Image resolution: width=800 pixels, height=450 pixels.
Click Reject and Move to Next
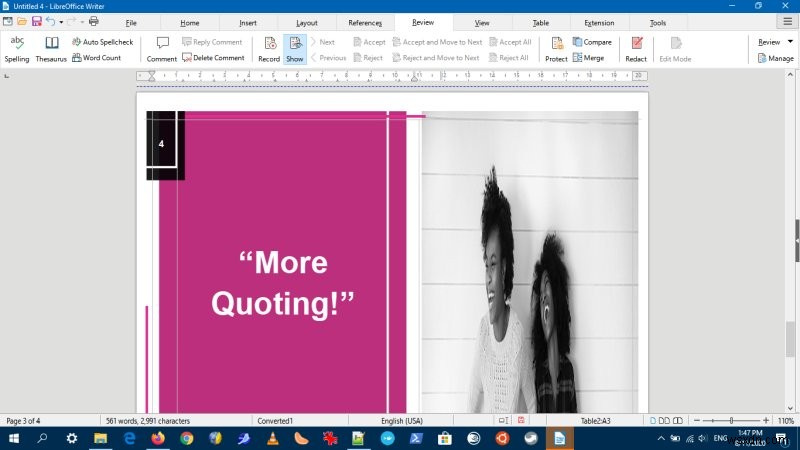436,58
